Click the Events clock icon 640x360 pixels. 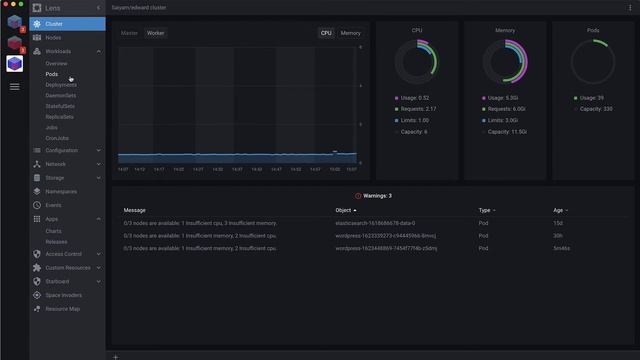tap(37, 205)
